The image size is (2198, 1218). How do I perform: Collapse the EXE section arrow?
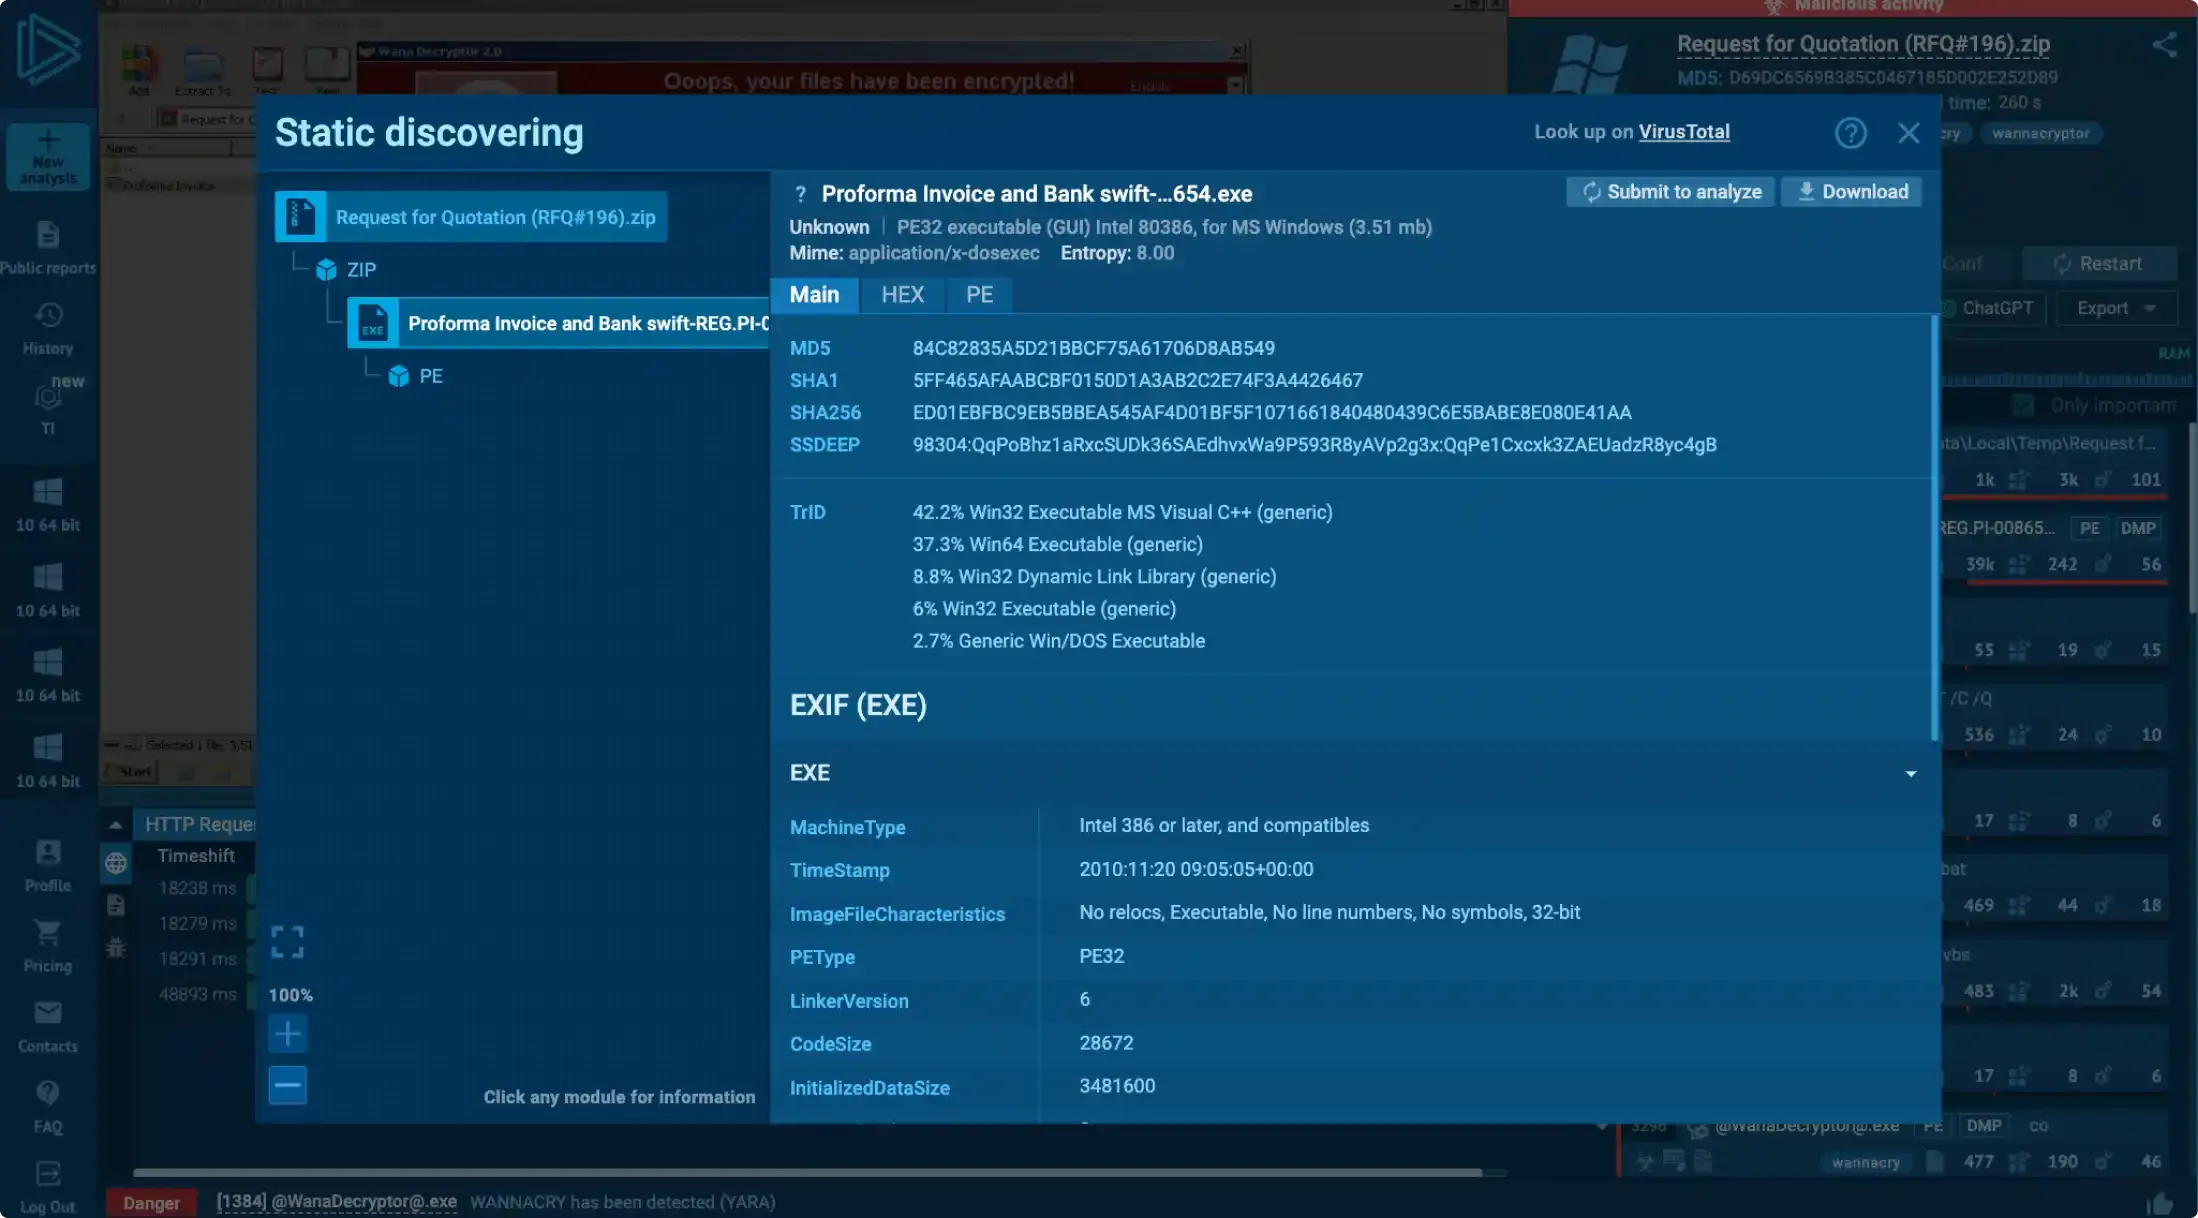coord(1910,774)
